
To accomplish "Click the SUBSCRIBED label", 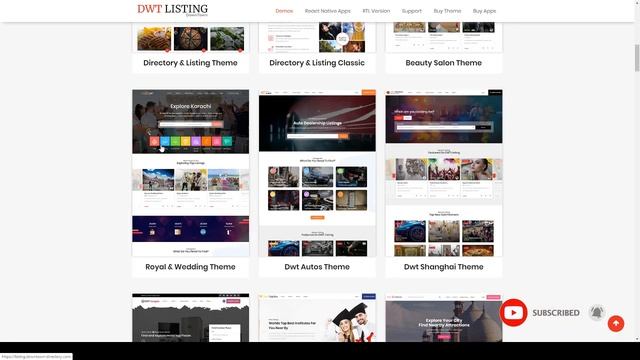I will pos(556,313).
